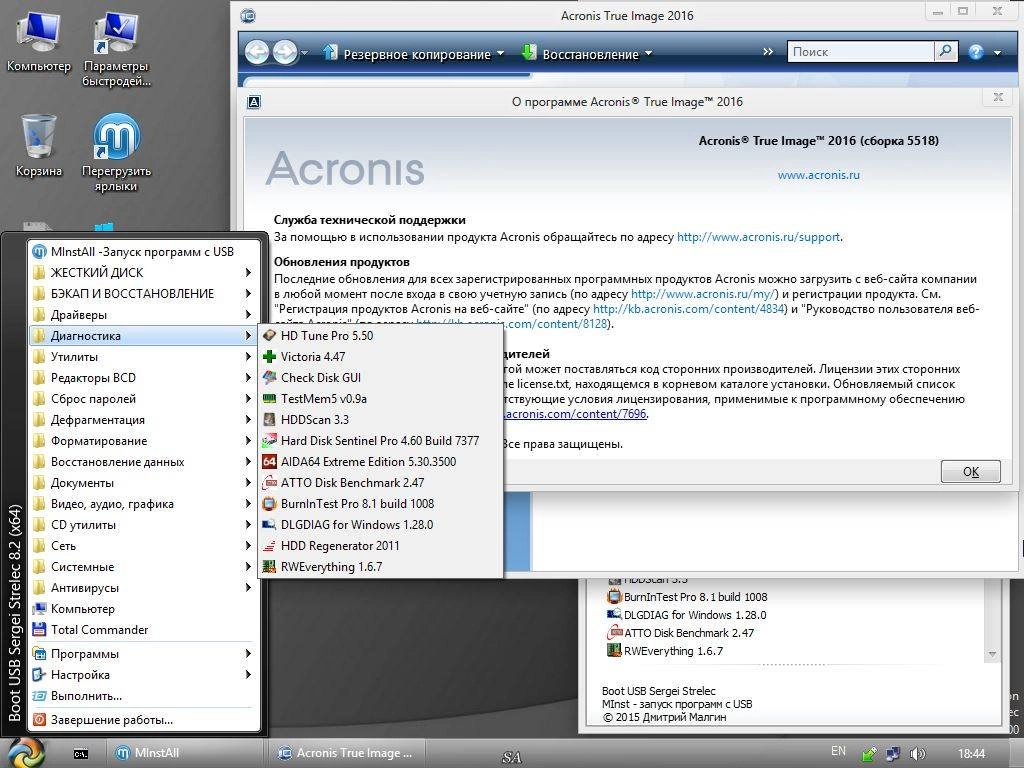The image size is (1024, 768).
Task: Expand the Утилиты folder menu
Action: click(145, 357)
